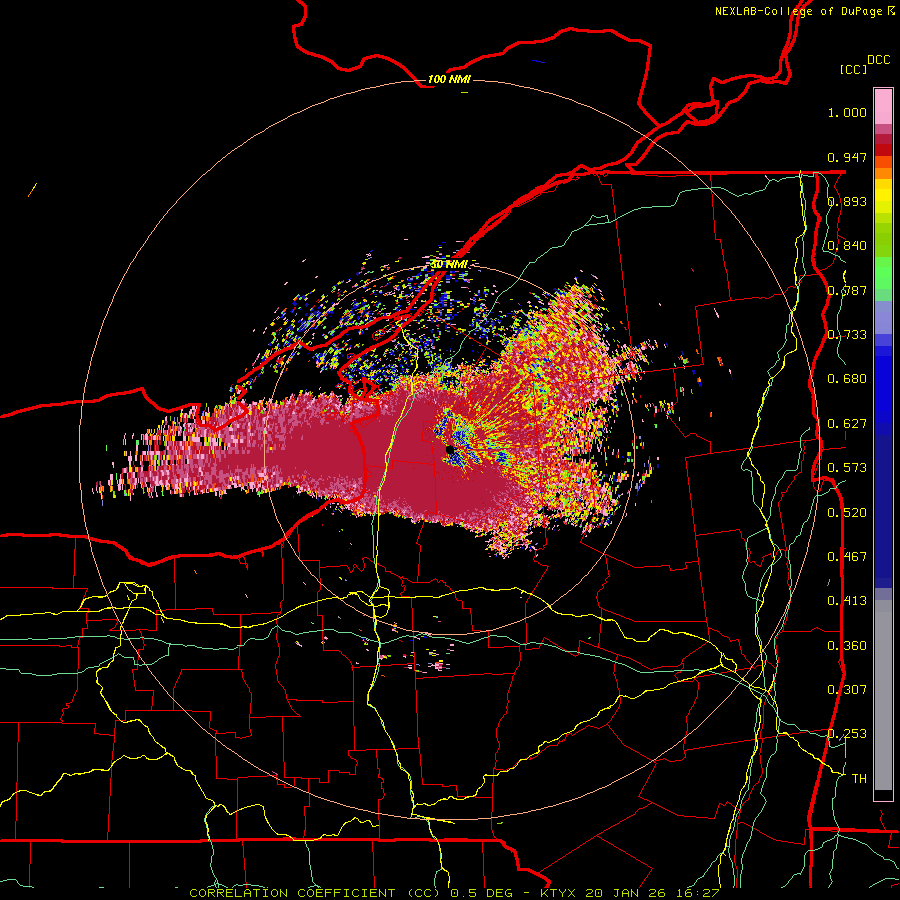Select the 0.627 legend value
Image resolution: width=900 pixels, height=900 pixels.
(847, 424)
